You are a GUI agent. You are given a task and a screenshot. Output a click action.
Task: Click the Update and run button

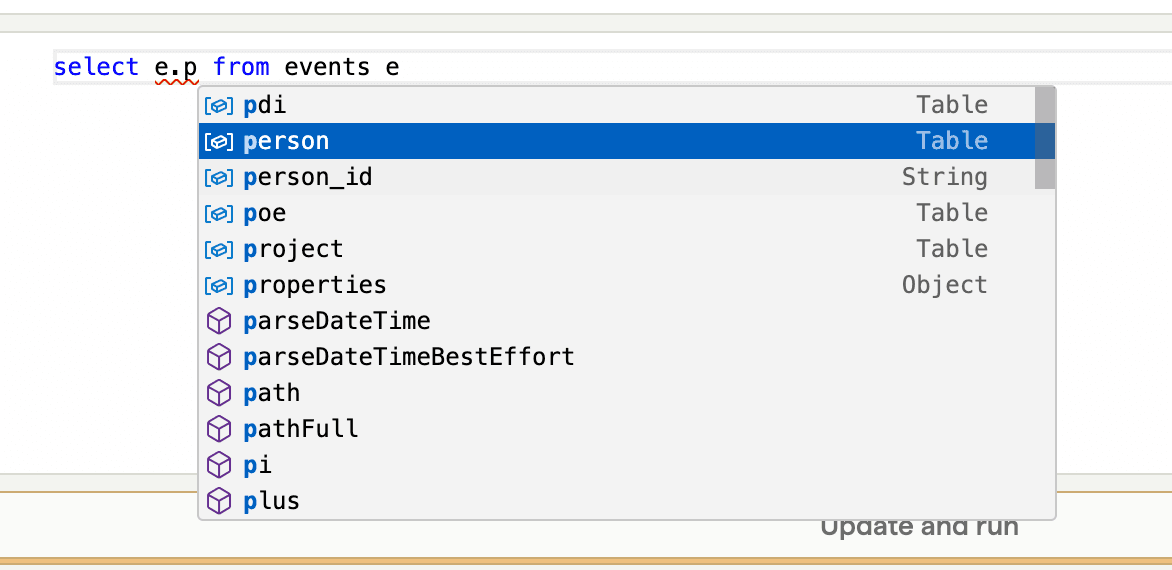tap(919, 527)
